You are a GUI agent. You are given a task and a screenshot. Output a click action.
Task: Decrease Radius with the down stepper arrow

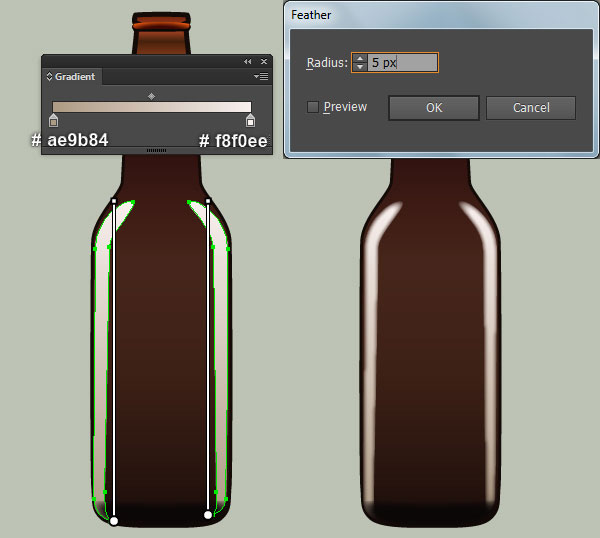(x=360, y=67)
